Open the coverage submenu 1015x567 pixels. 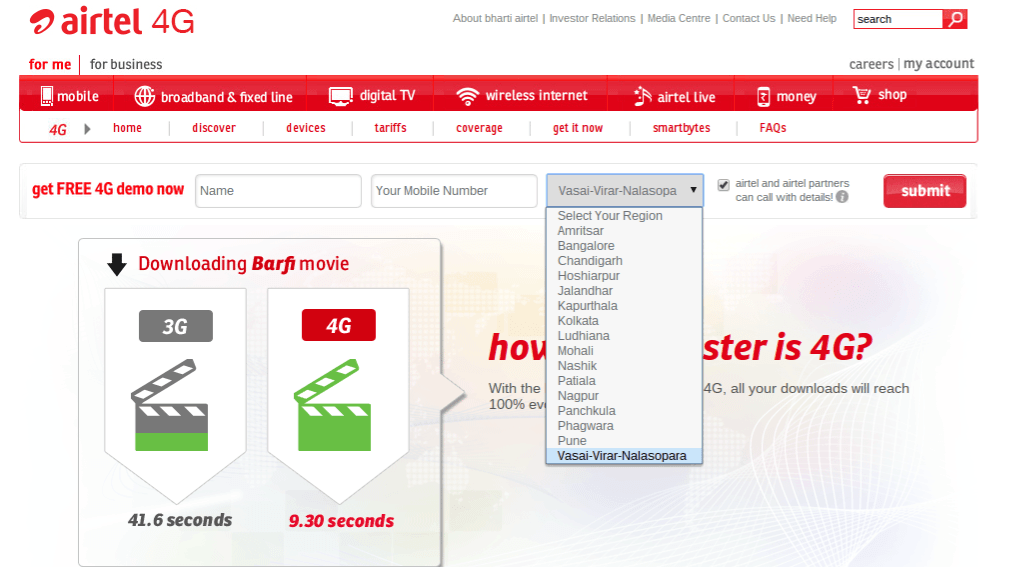pos(479,128)
